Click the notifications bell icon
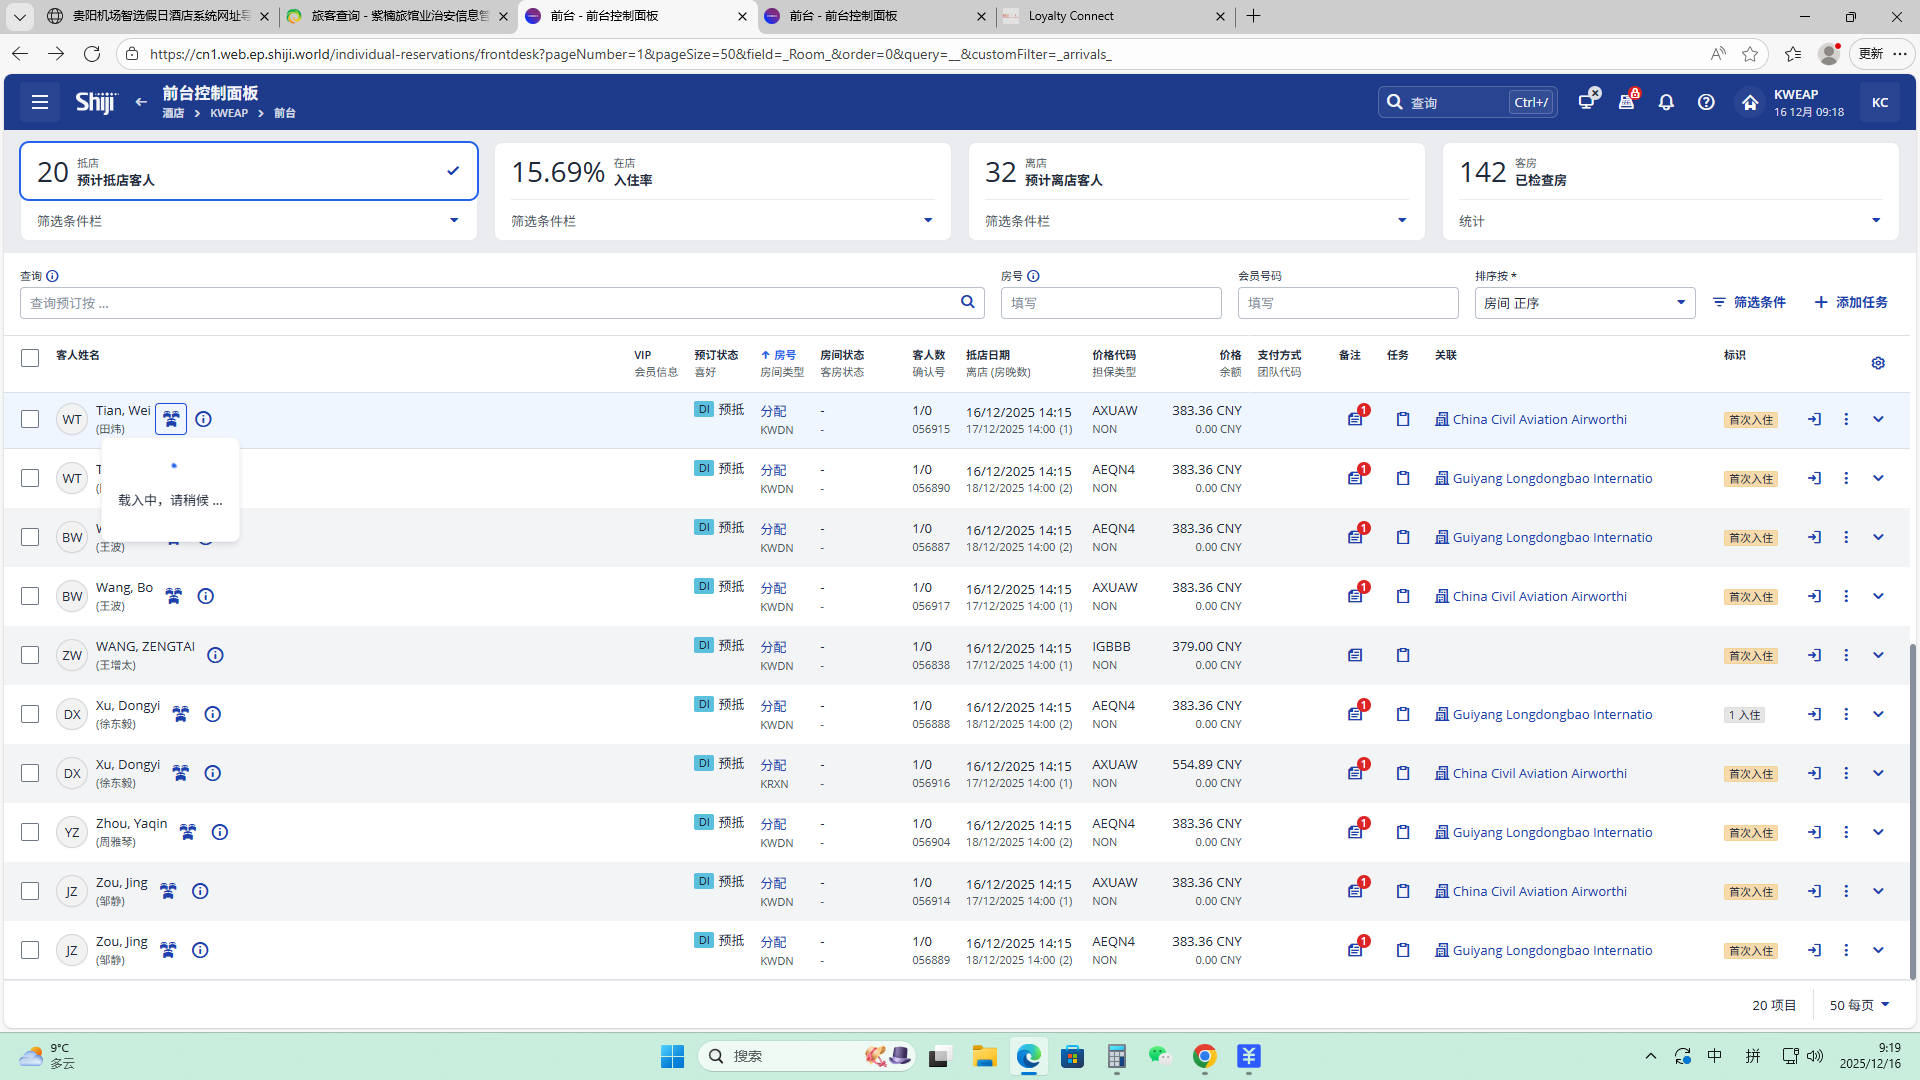 (x=1666, y=102)
